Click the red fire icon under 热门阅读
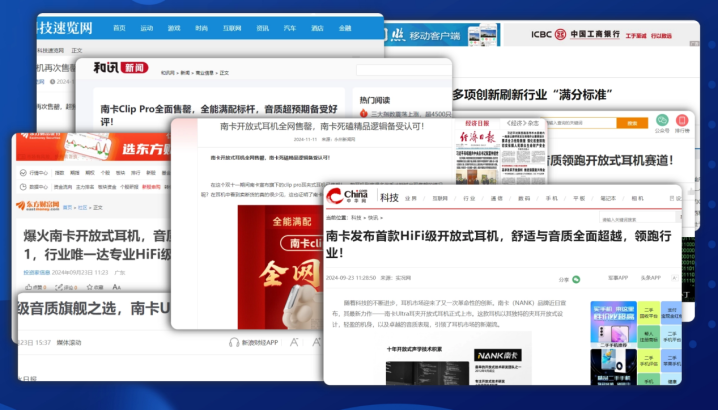 [364, 114]
